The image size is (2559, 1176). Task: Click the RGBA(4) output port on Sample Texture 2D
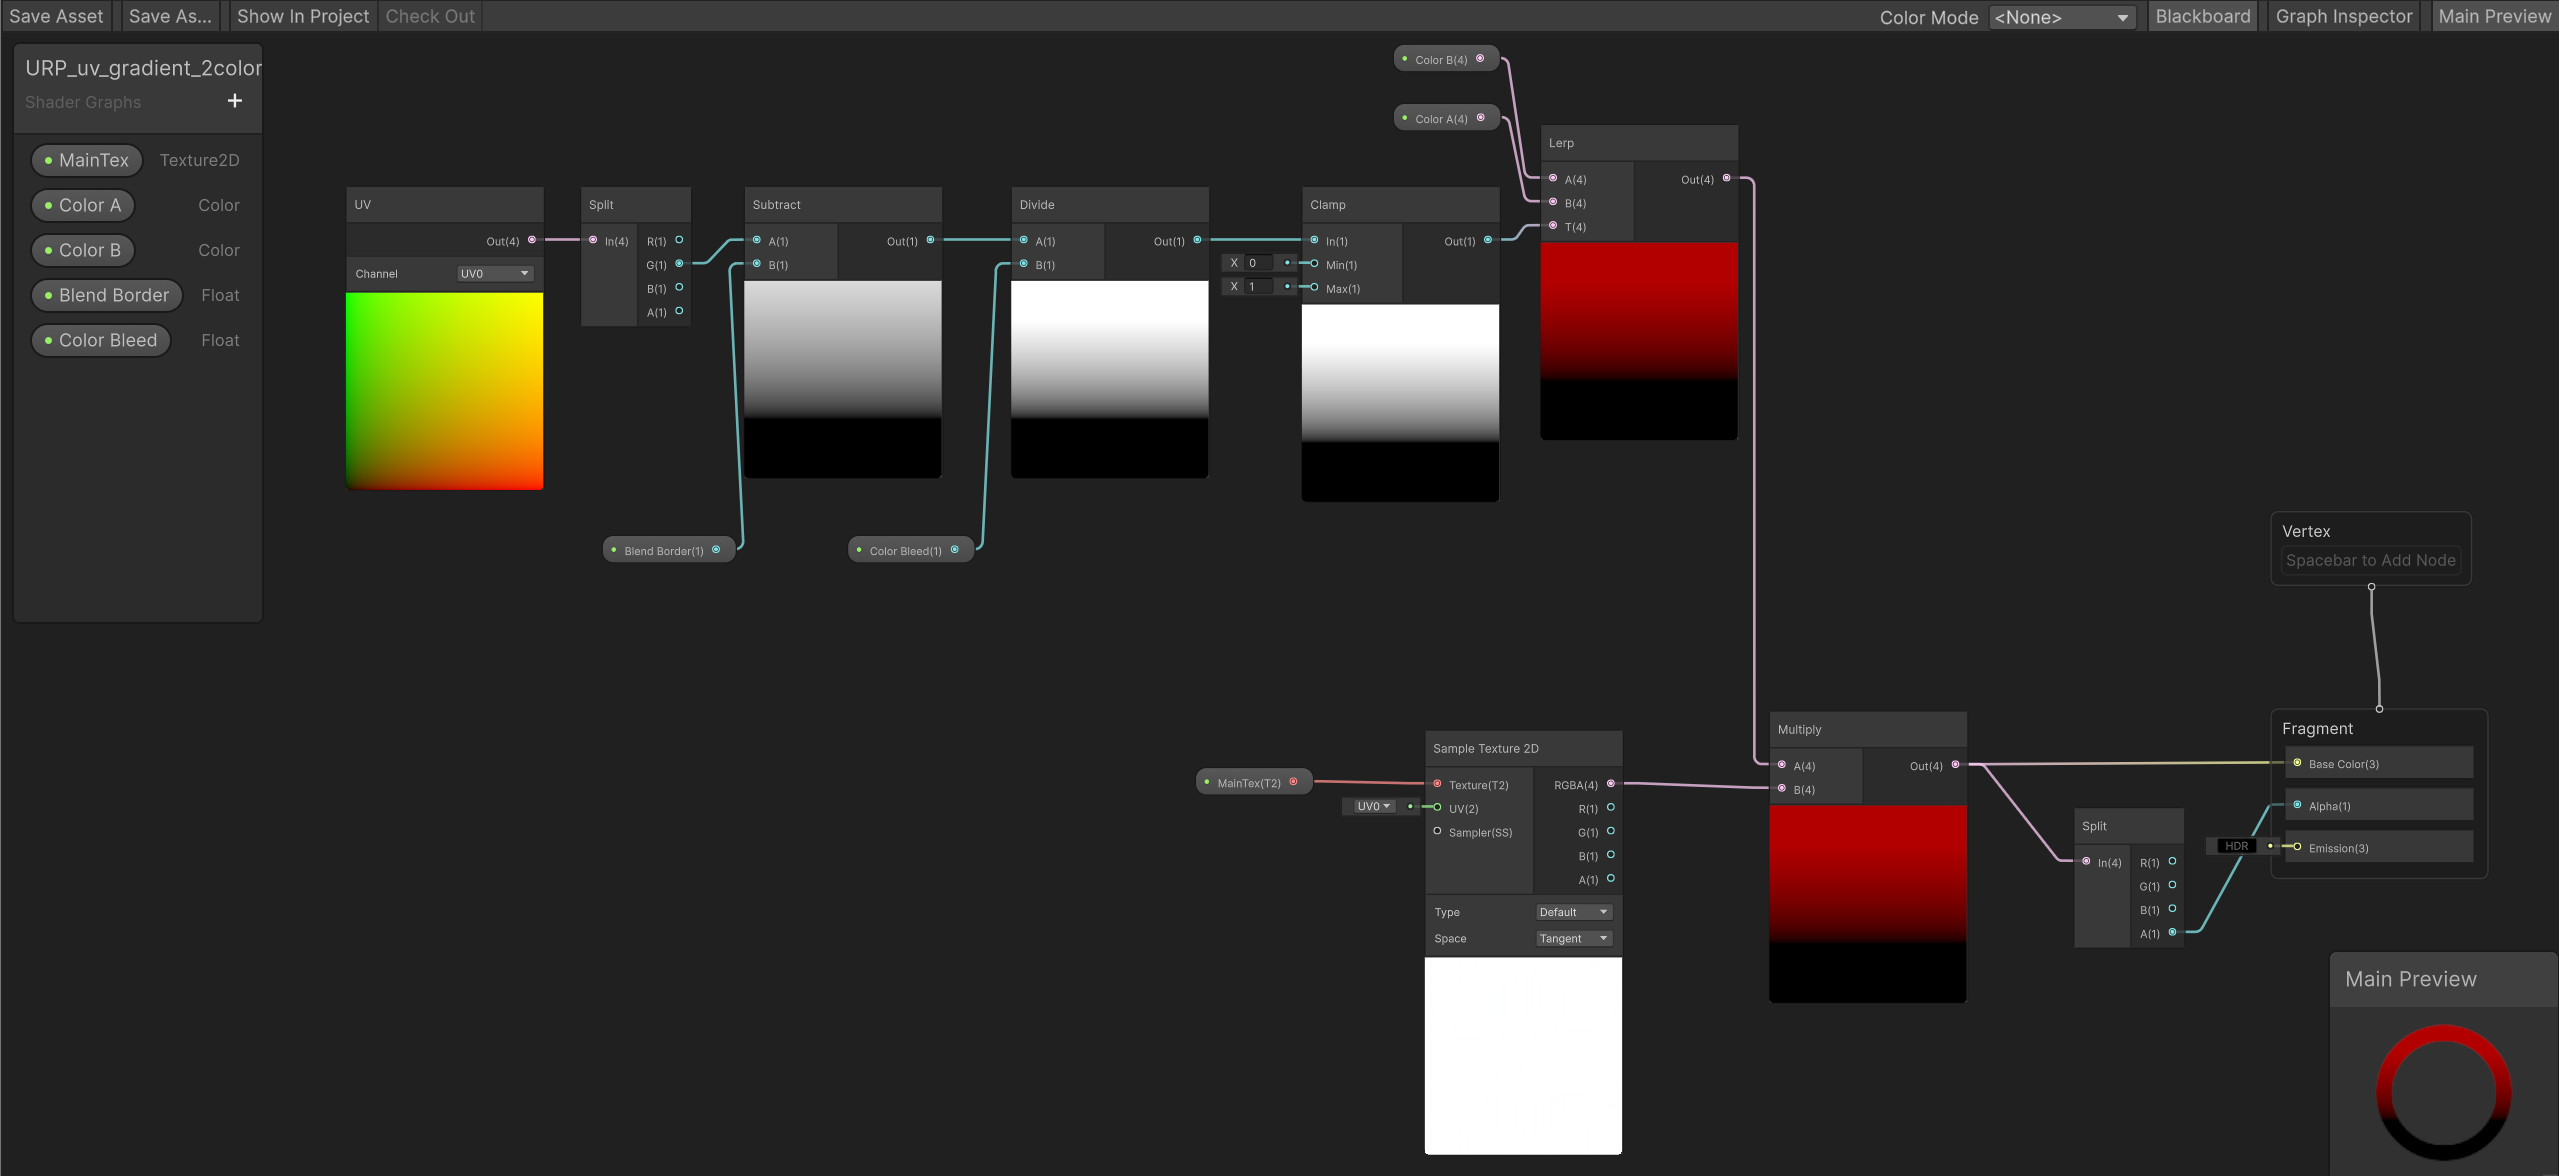1611,785
